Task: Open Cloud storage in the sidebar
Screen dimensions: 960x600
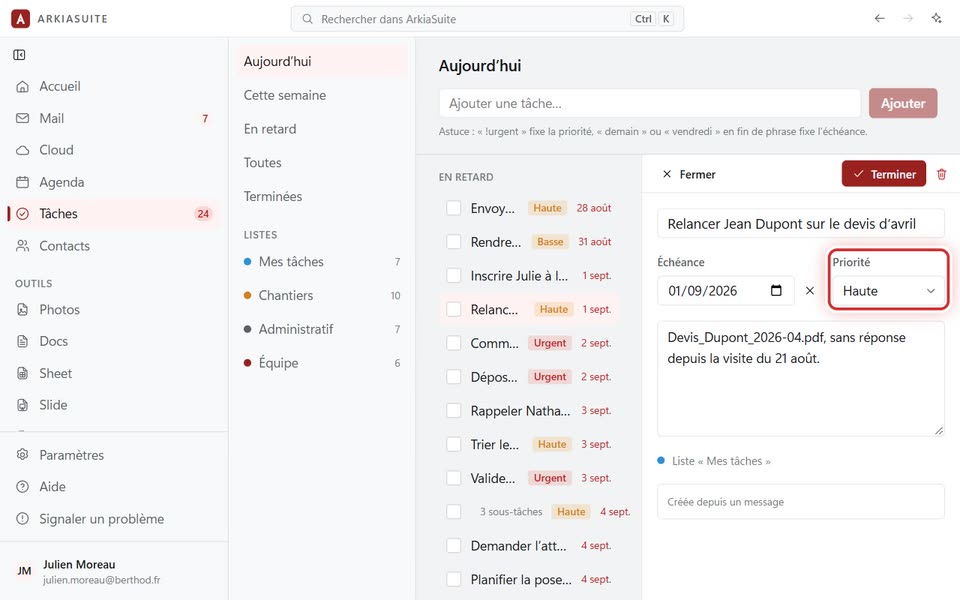Action: [x=114, y=150]
